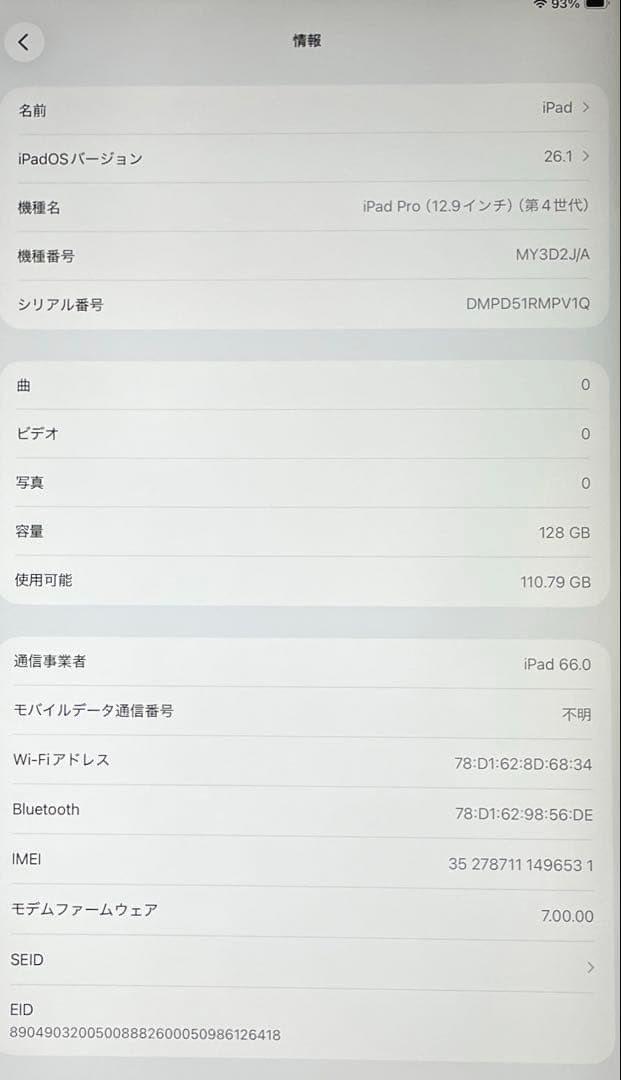Tap the battery indicator in status bar
The image size is (621, 1080).
pos(596,5)
